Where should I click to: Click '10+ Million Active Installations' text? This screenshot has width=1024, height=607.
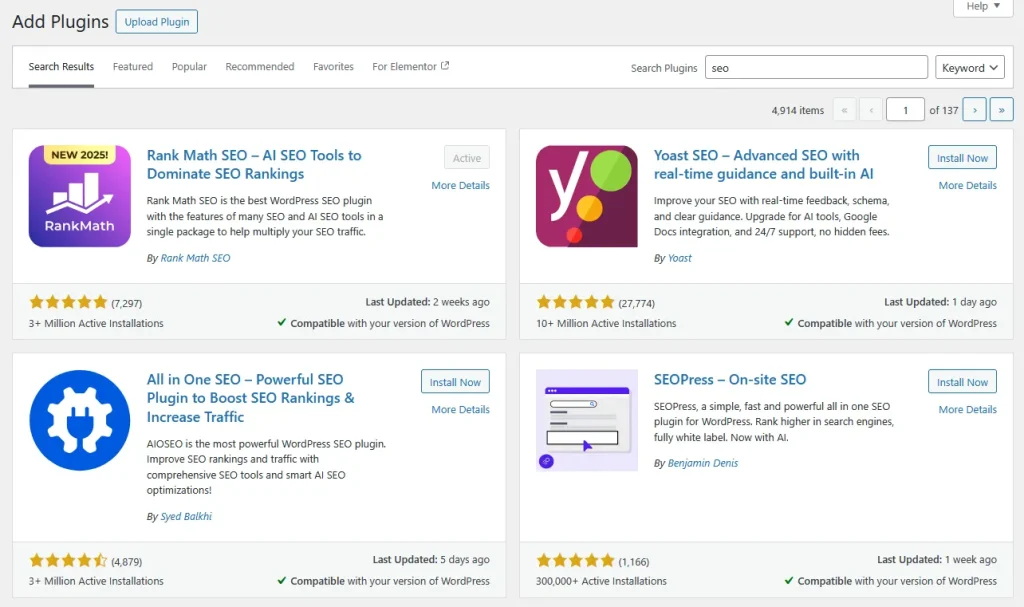coord(606,323)
